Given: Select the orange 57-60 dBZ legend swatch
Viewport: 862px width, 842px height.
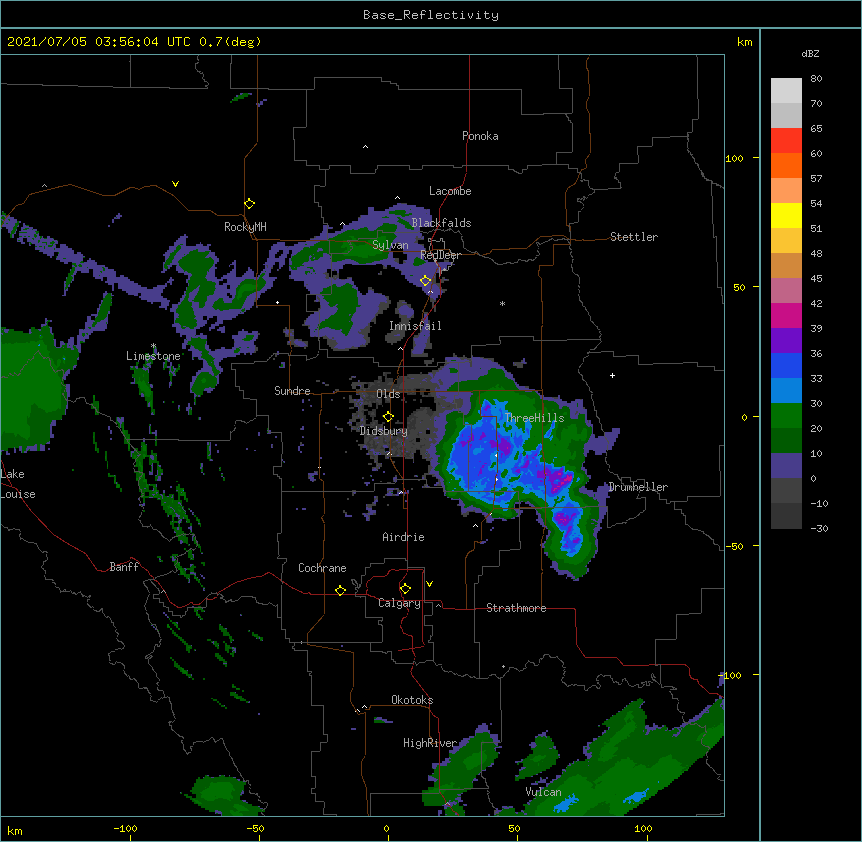Looking at the screenshot, I should [x=786, y=165].
